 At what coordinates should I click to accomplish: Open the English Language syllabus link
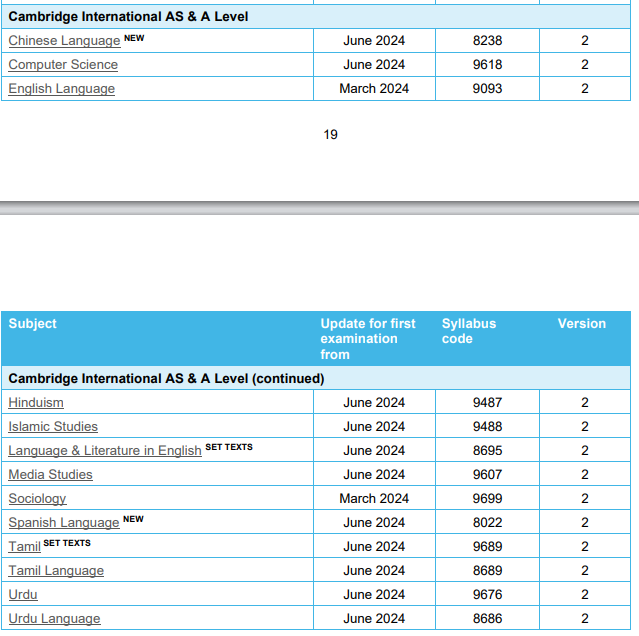pyautogui.click(x=62, y=89)
